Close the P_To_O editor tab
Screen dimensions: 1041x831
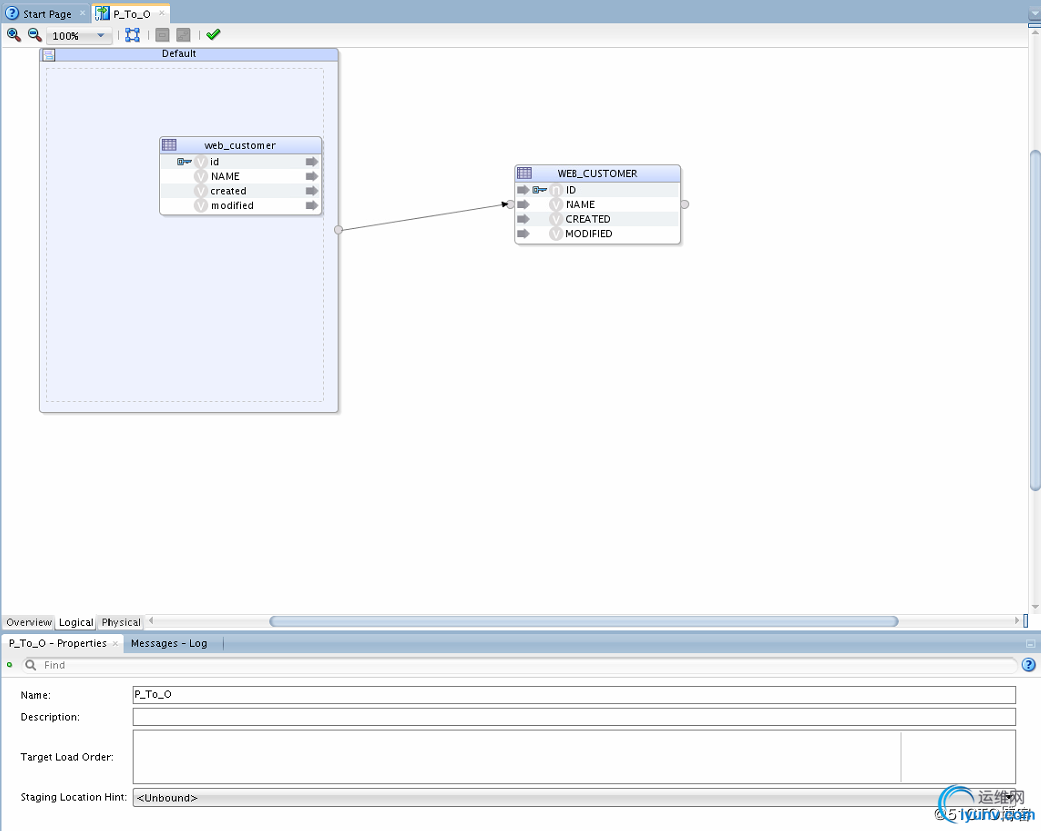pos(162,13)
